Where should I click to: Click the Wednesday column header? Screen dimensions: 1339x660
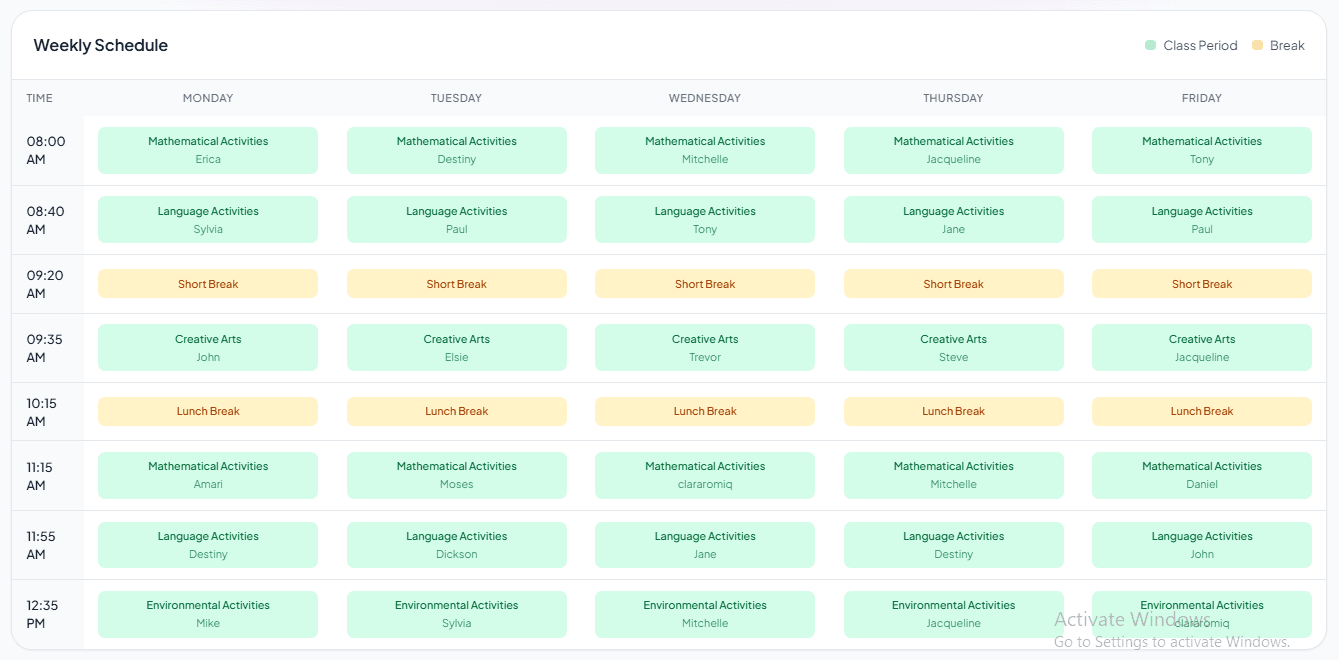[x=704, y=98]
